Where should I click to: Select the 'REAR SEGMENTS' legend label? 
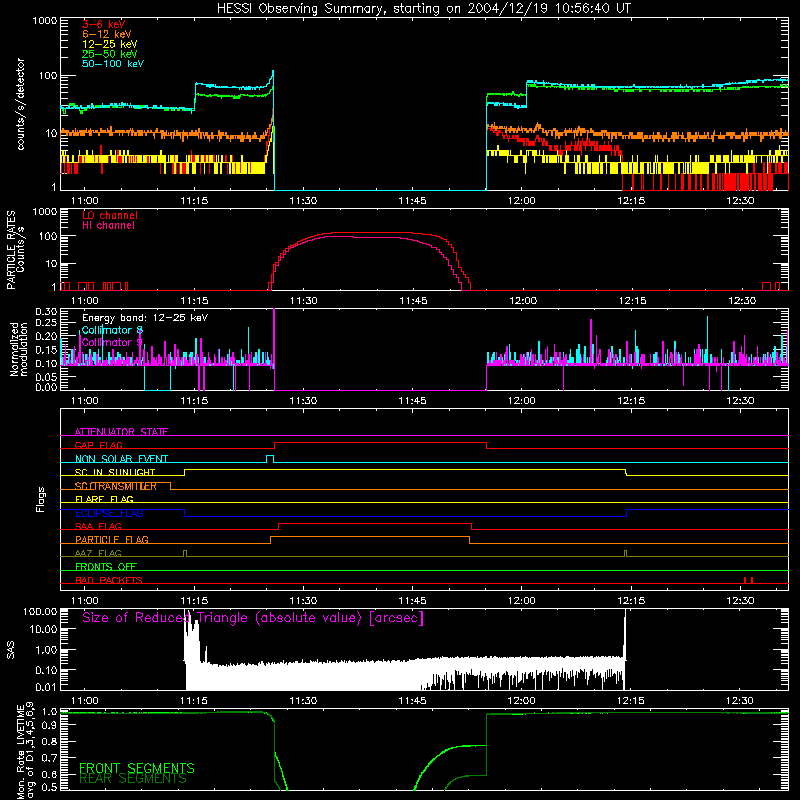[x=133, y=779]
